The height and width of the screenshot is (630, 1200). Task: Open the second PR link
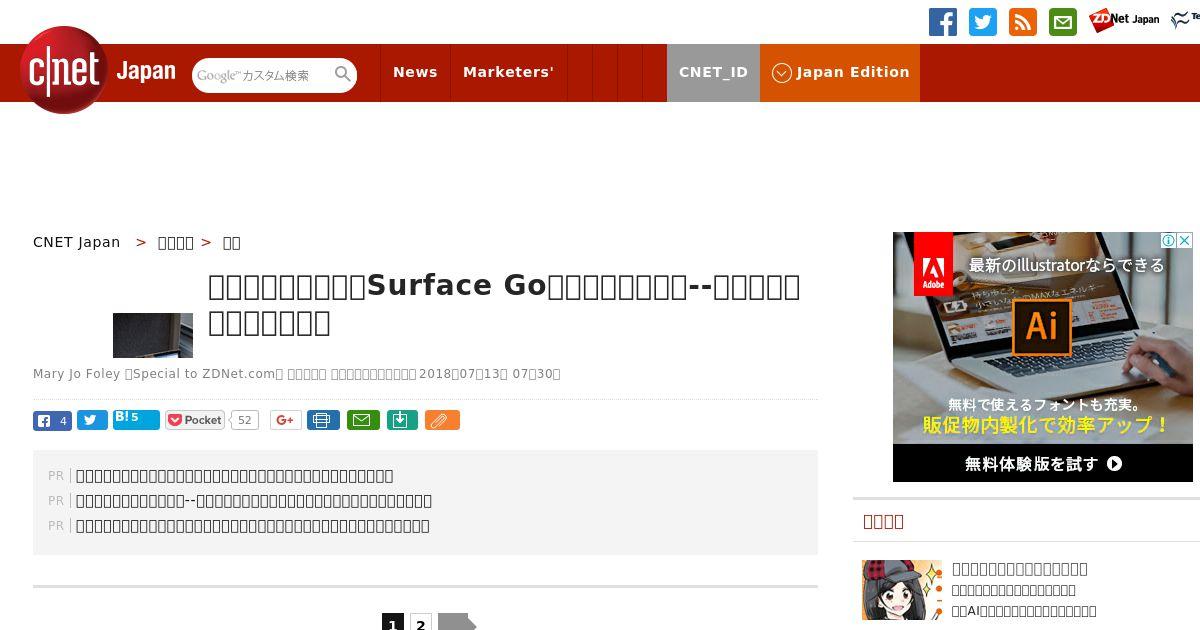click(x=254, y=501)
